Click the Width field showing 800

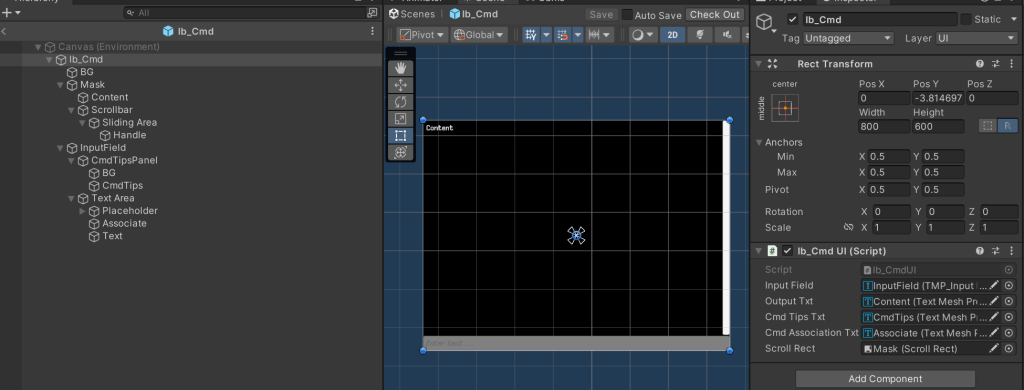coord(884,127)
